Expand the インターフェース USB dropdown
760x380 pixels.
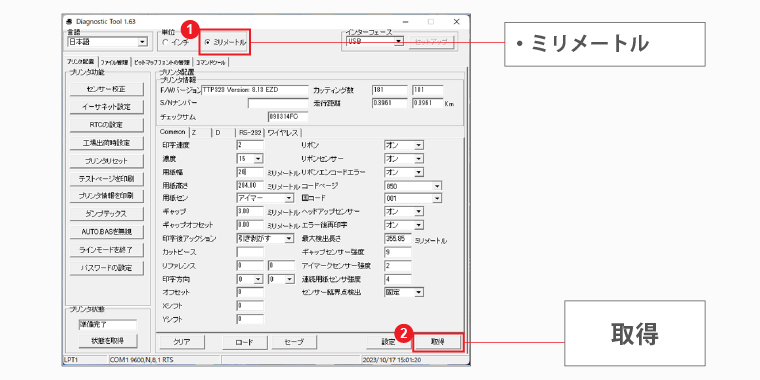(x=399, y=42)
